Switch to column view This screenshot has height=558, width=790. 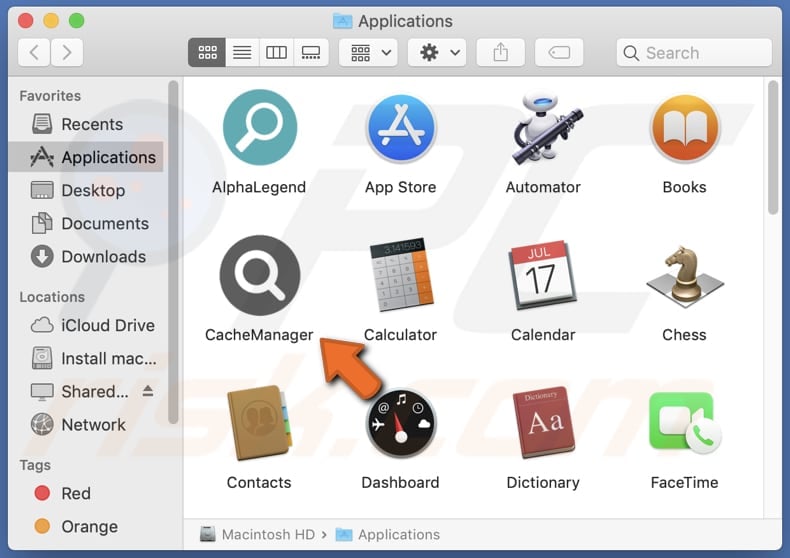[x=276, y=52]
